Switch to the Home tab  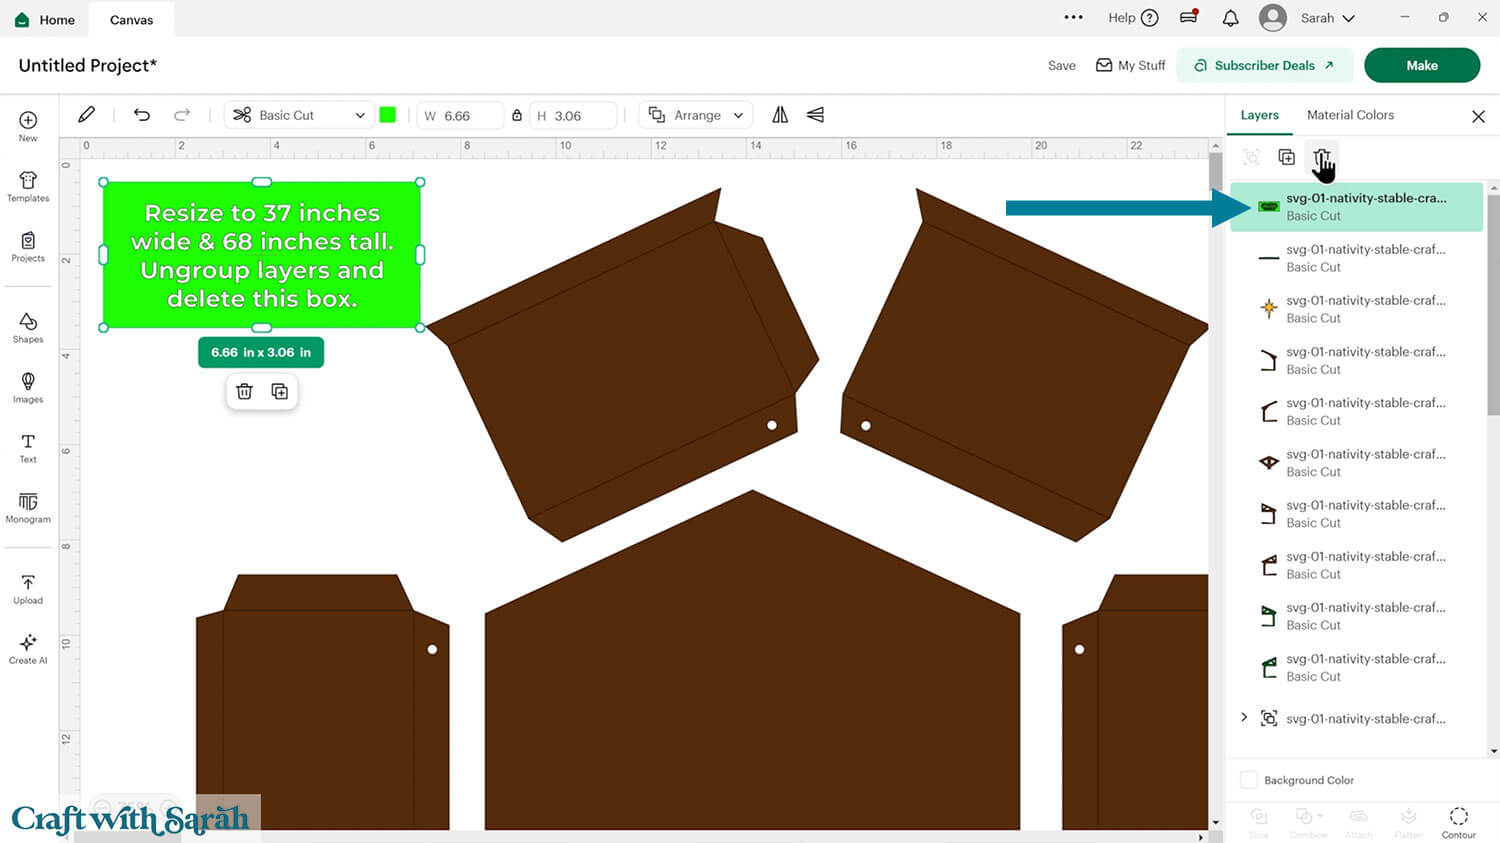(x=45, y=19)
